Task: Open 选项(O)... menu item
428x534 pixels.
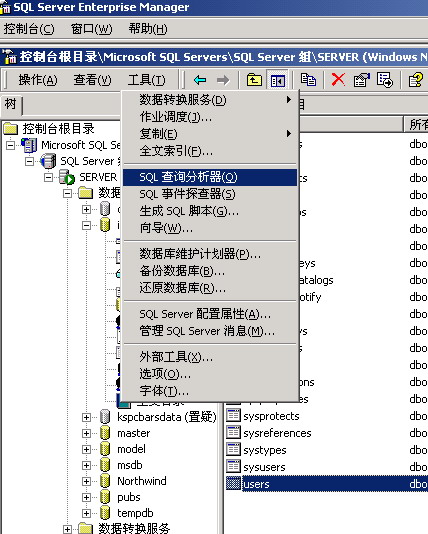Action: click(x=210, y=374)
